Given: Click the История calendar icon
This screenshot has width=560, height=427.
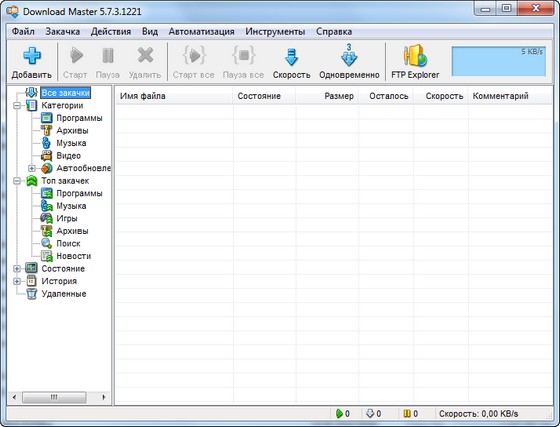Looking at the screenshot, I should coord(31,281).
